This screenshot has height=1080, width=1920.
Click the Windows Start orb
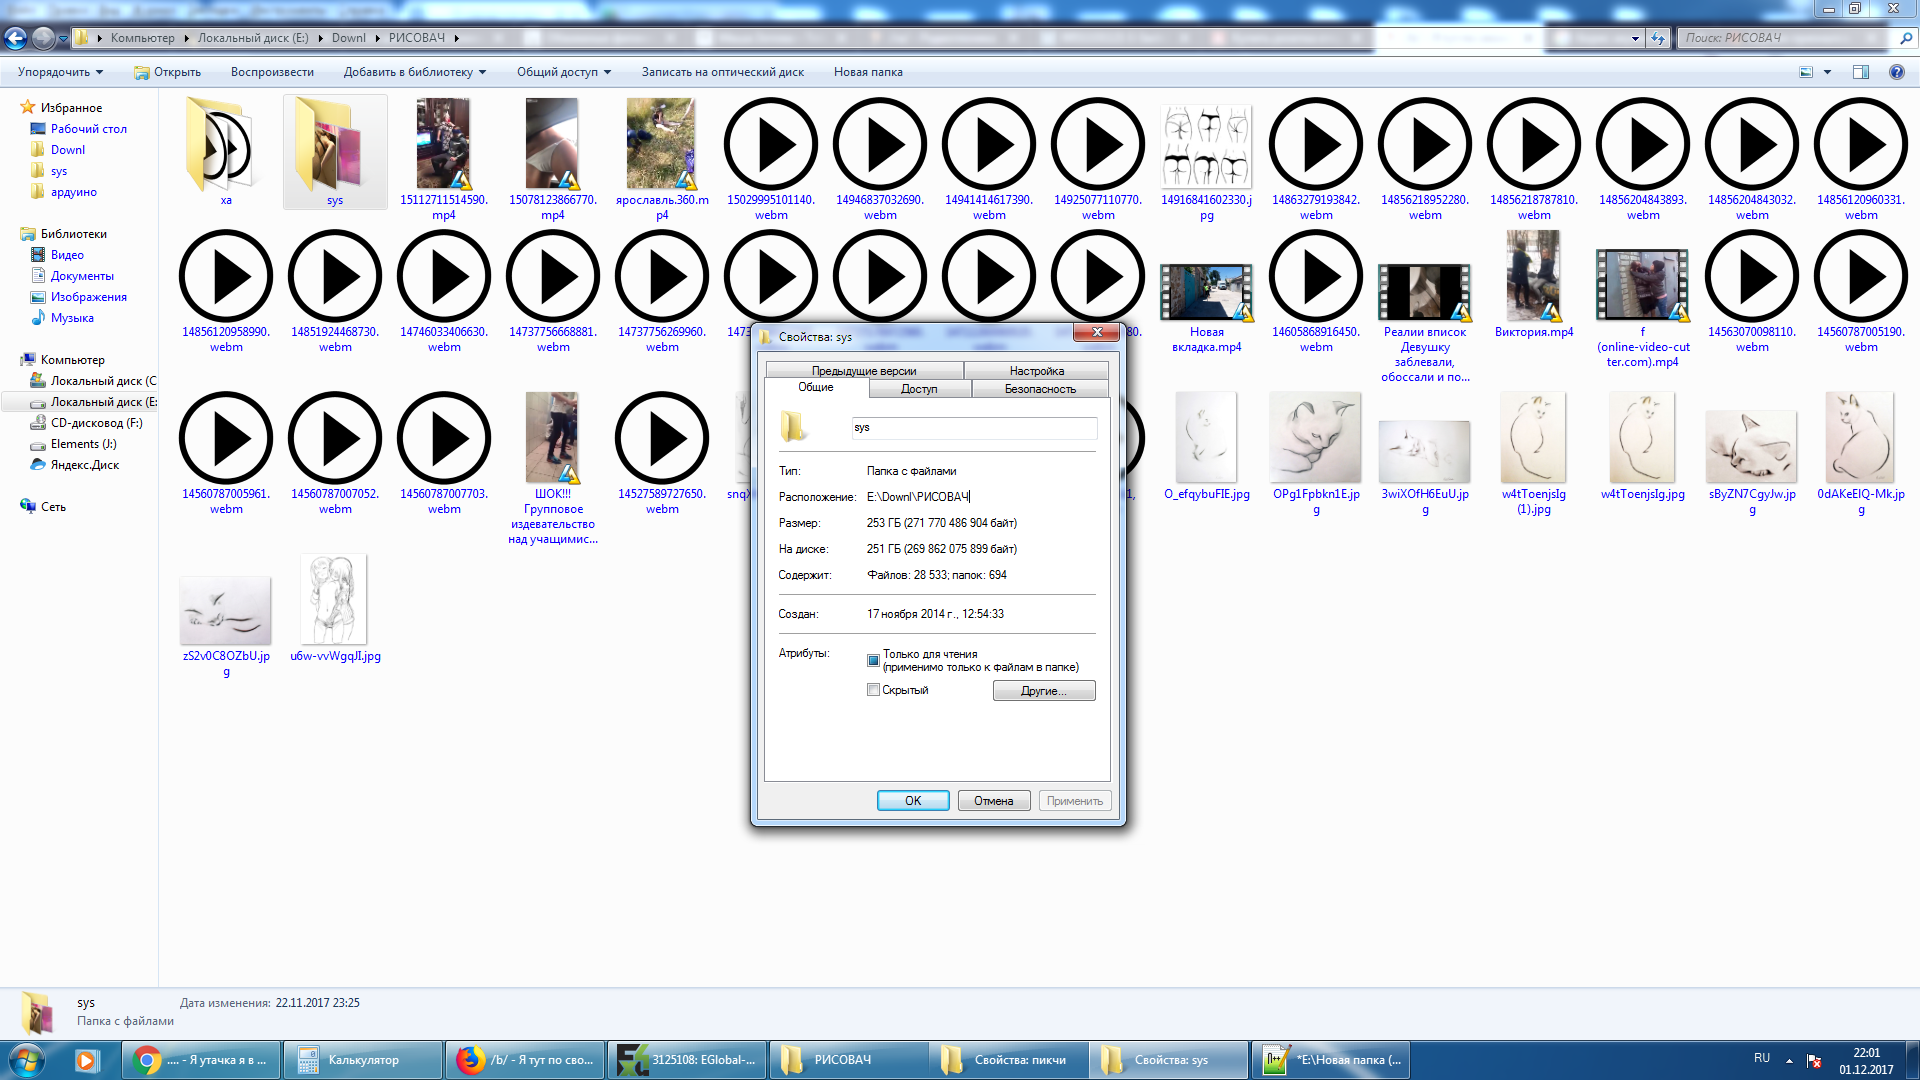tap(26, 1060)
